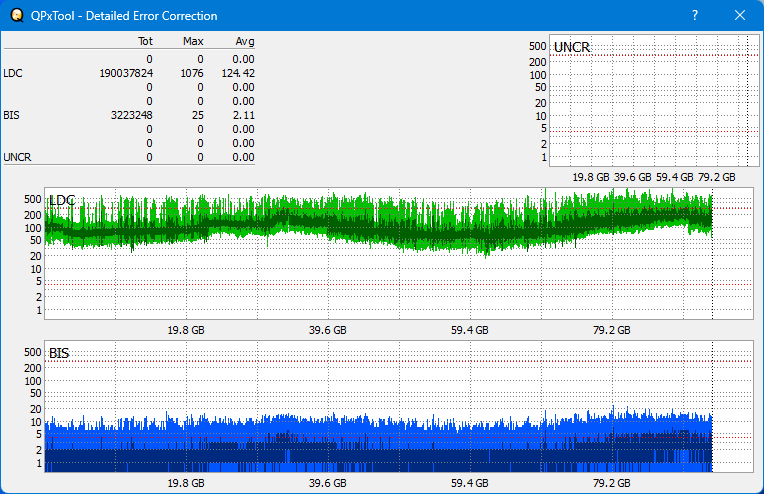Viewport: 764px width, 494px height.
Task: Select LDC average value 124.42
Action: coord(238,73)
